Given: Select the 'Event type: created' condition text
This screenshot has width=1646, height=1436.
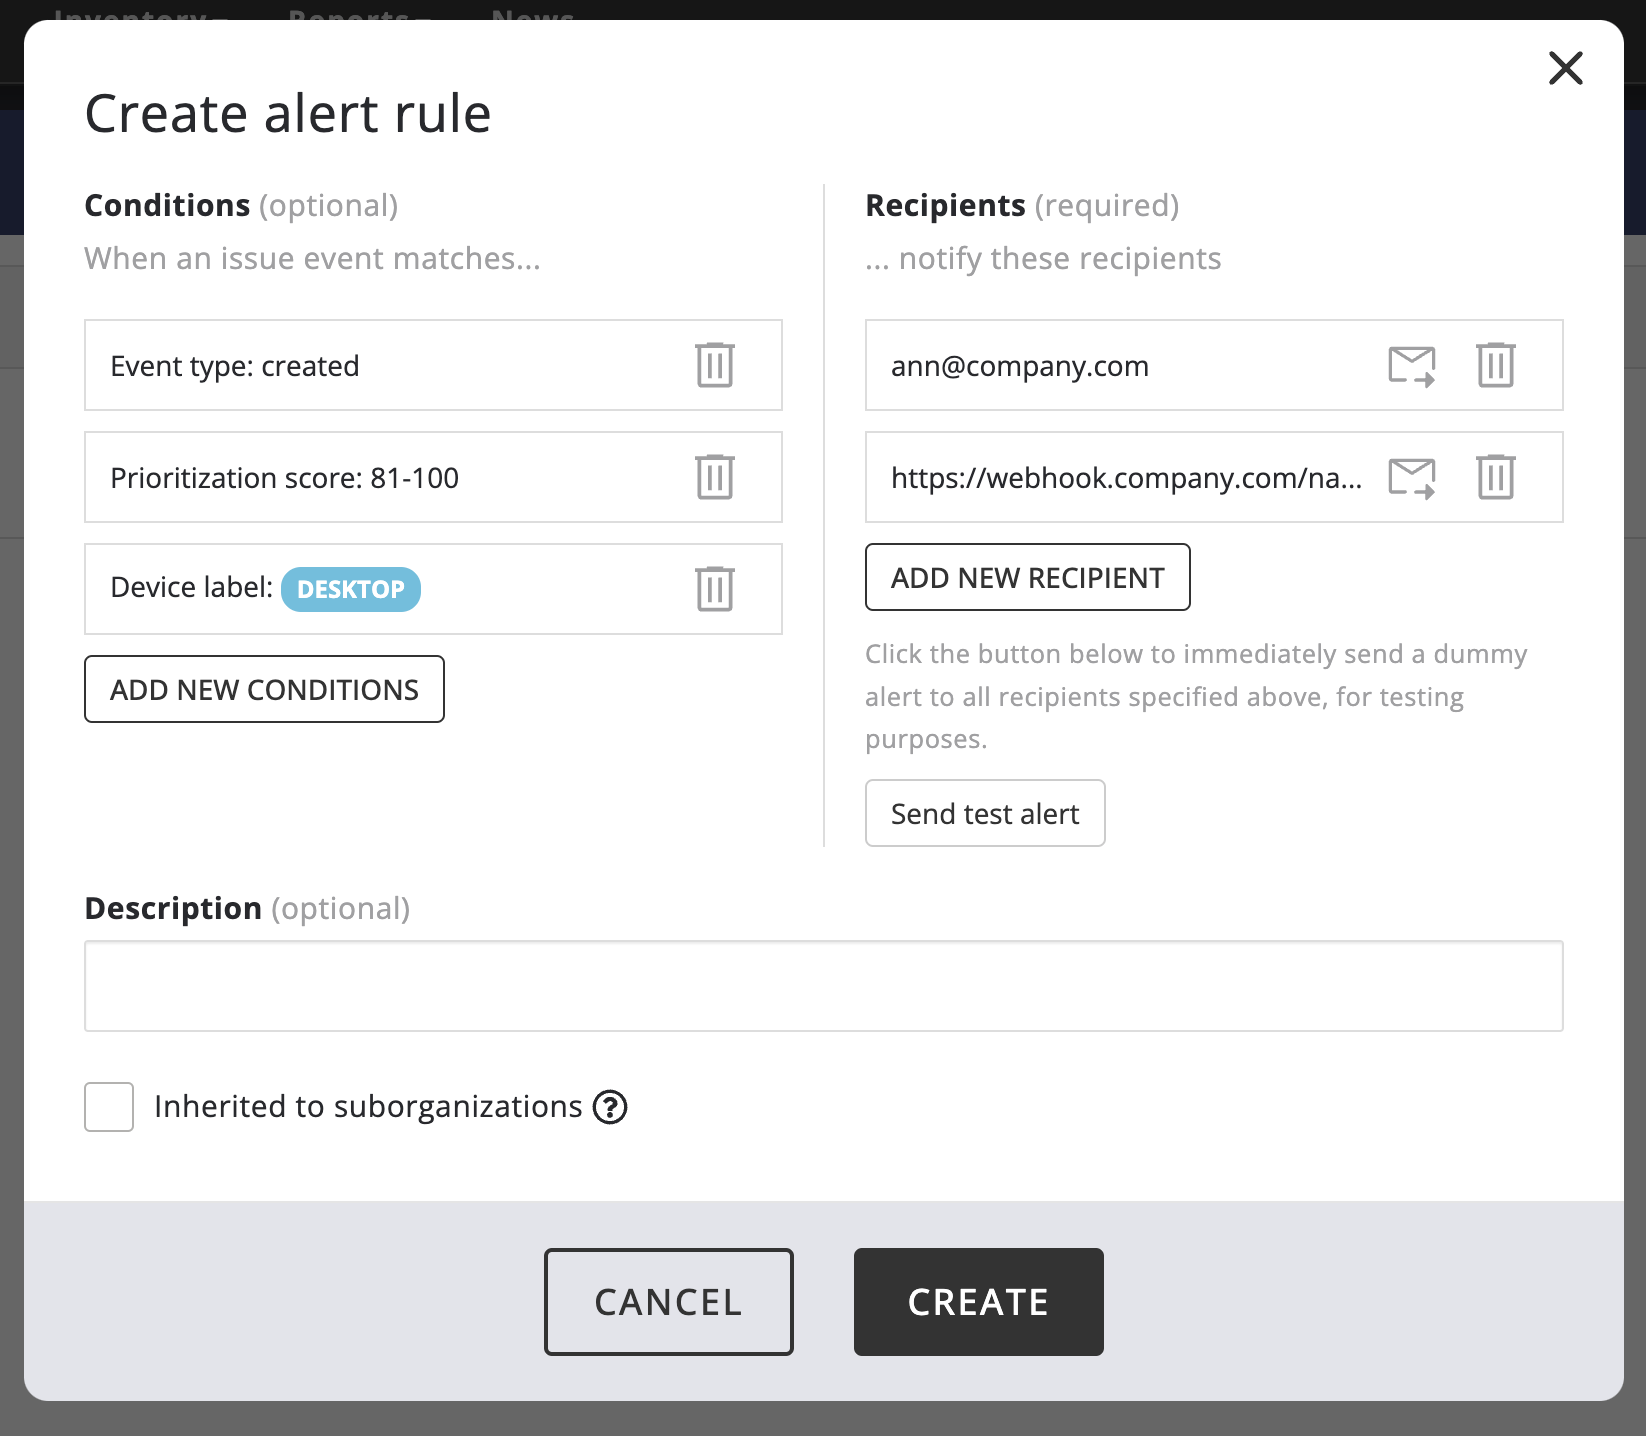Looking at the screenshot, I should 235,366.
